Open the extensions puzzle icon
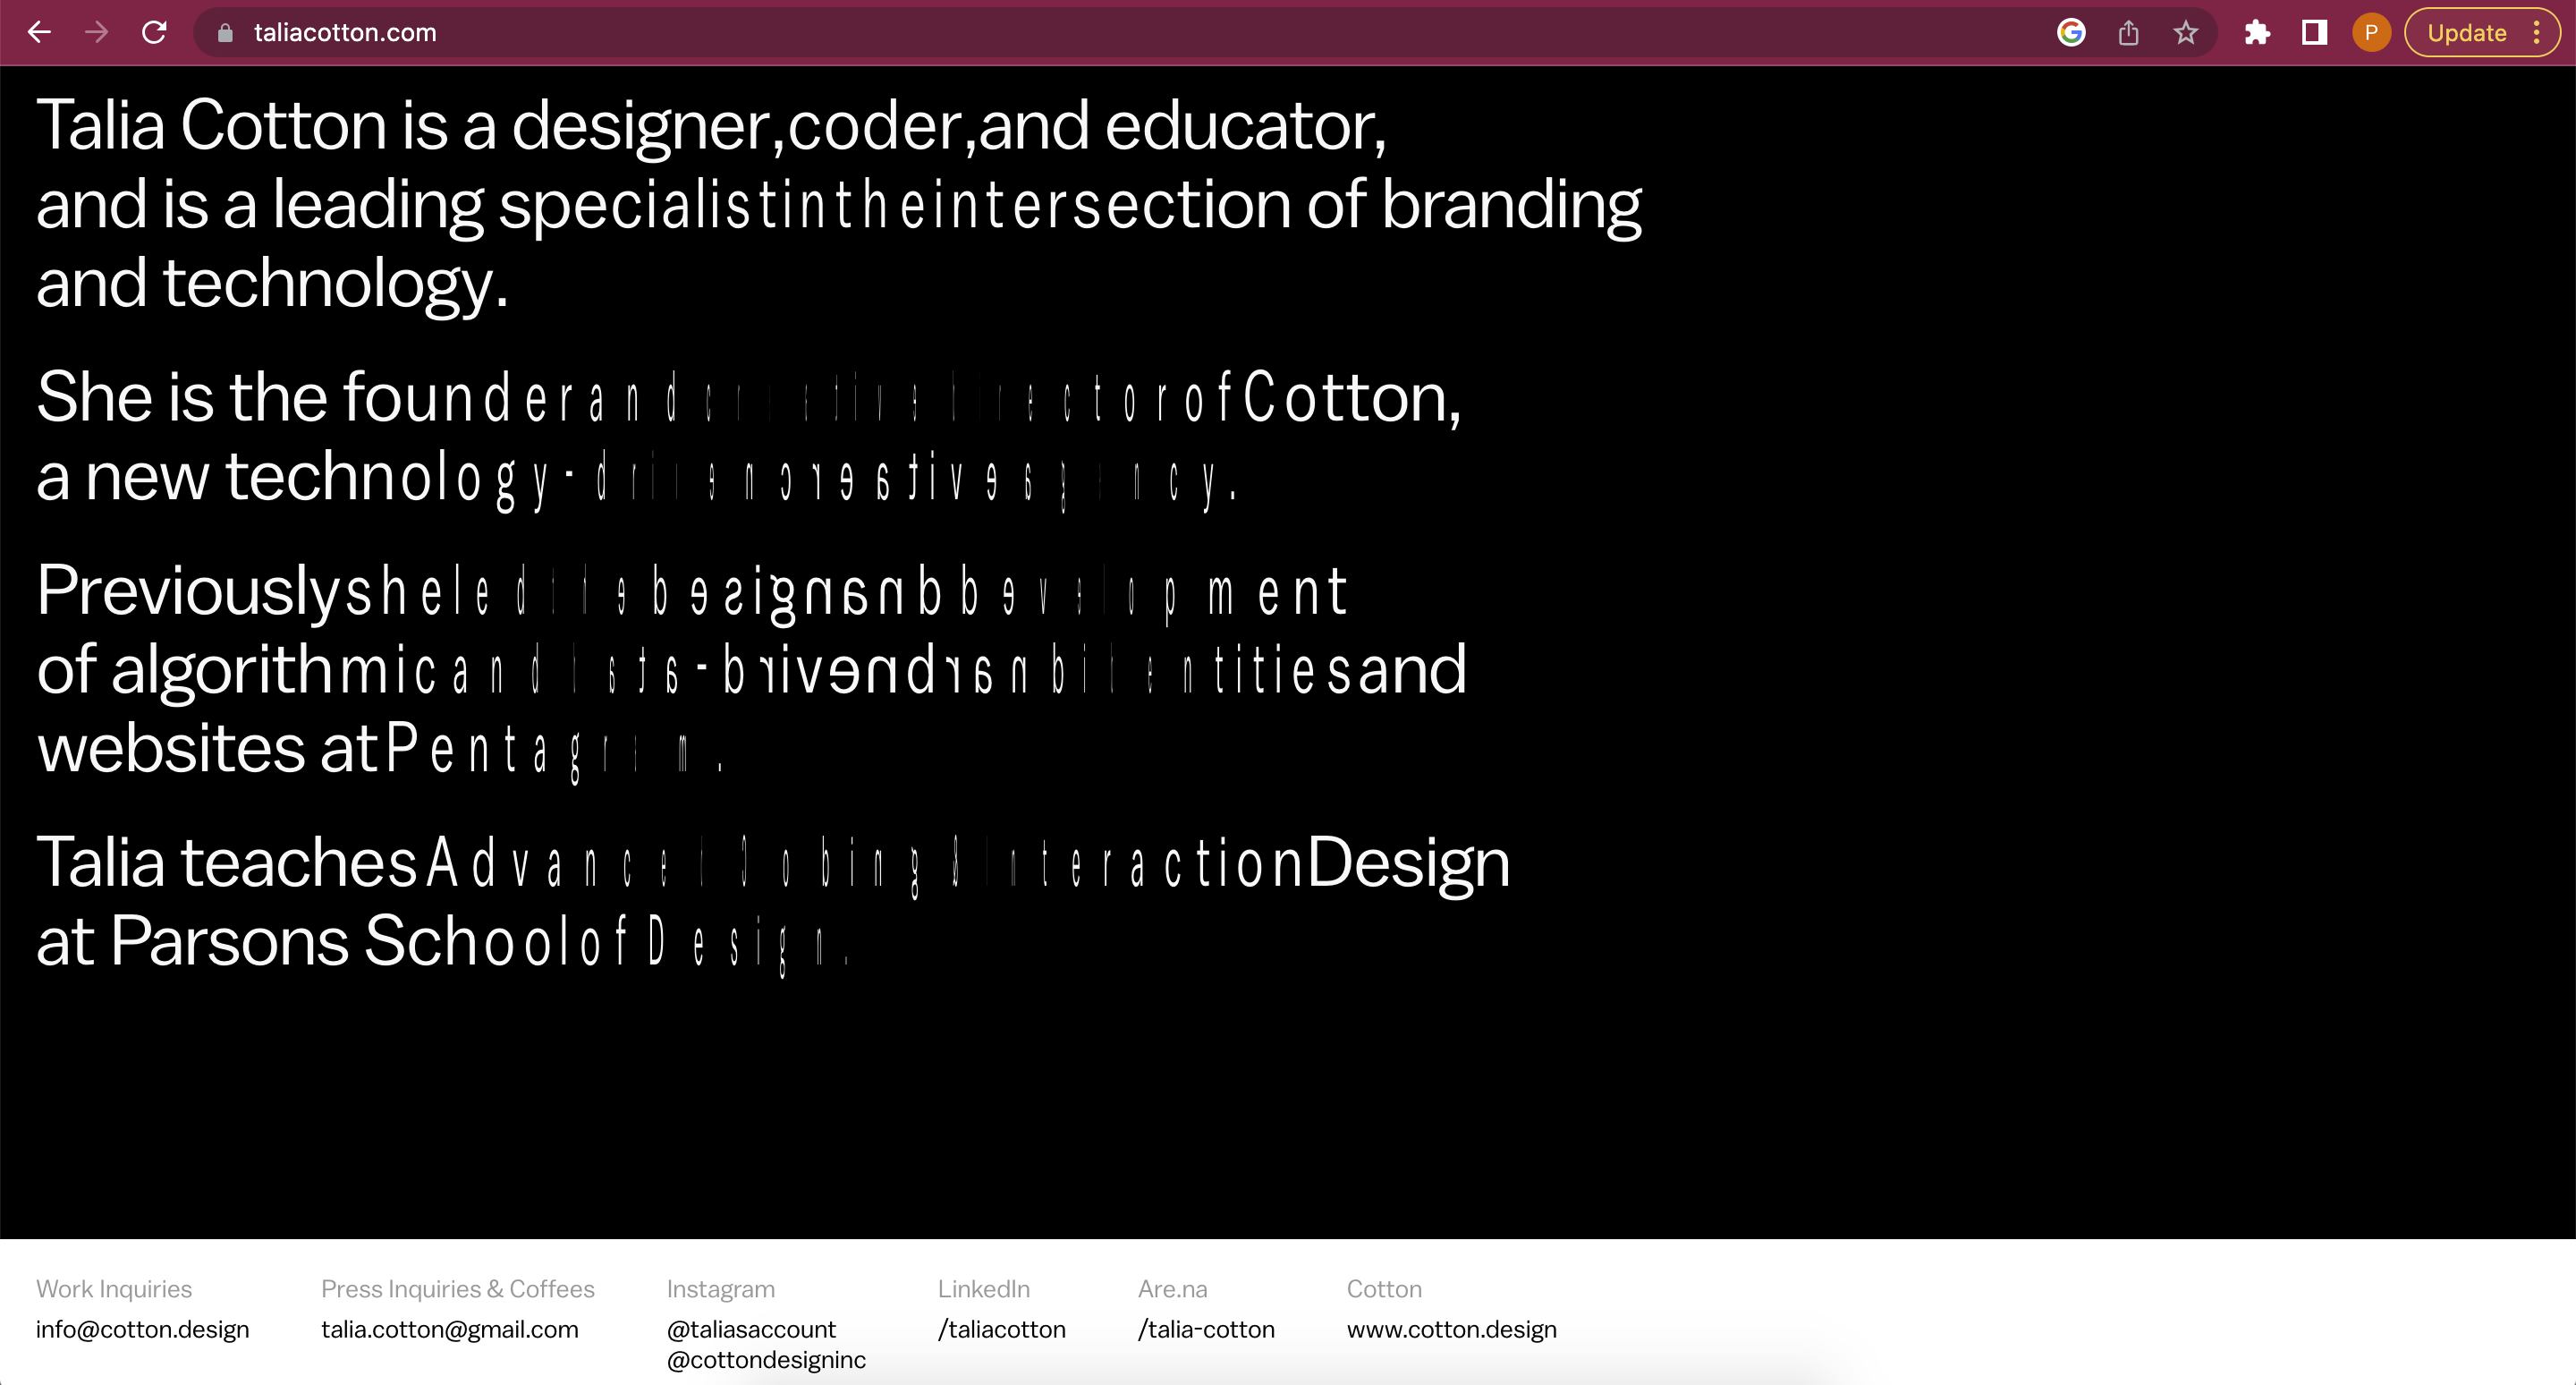This screenshot has width=2576, height=1385. click(2257, 33)
